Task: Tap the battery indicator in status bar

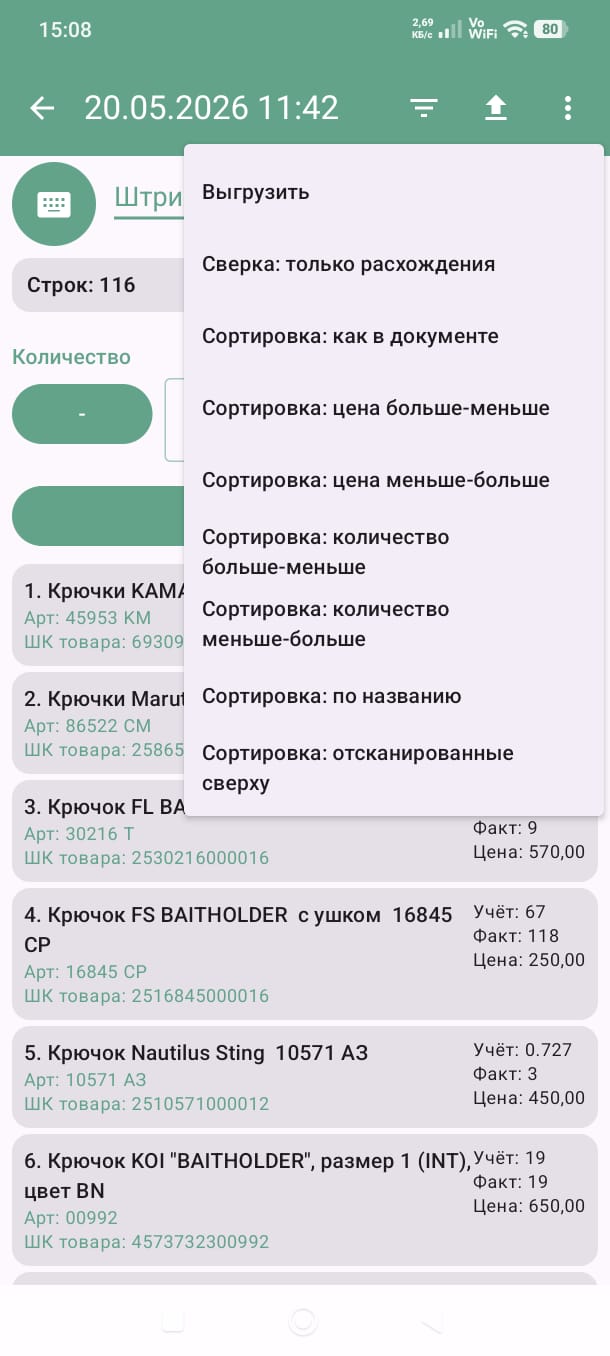Action: (550, 29)
